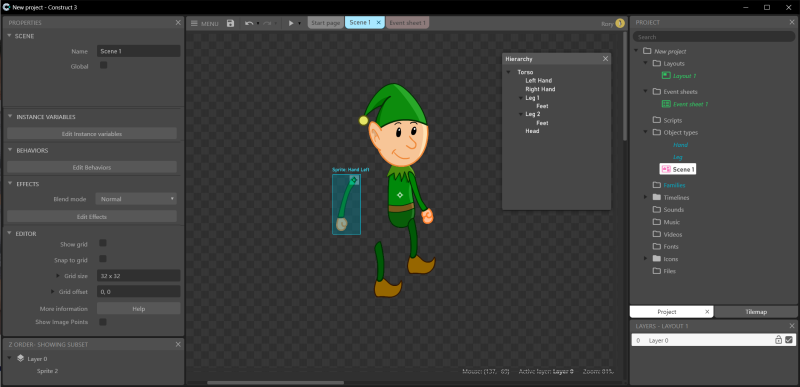The image size is (800, 387).
Task: Click the play preview icon
Action: click(x=291, y=23)
